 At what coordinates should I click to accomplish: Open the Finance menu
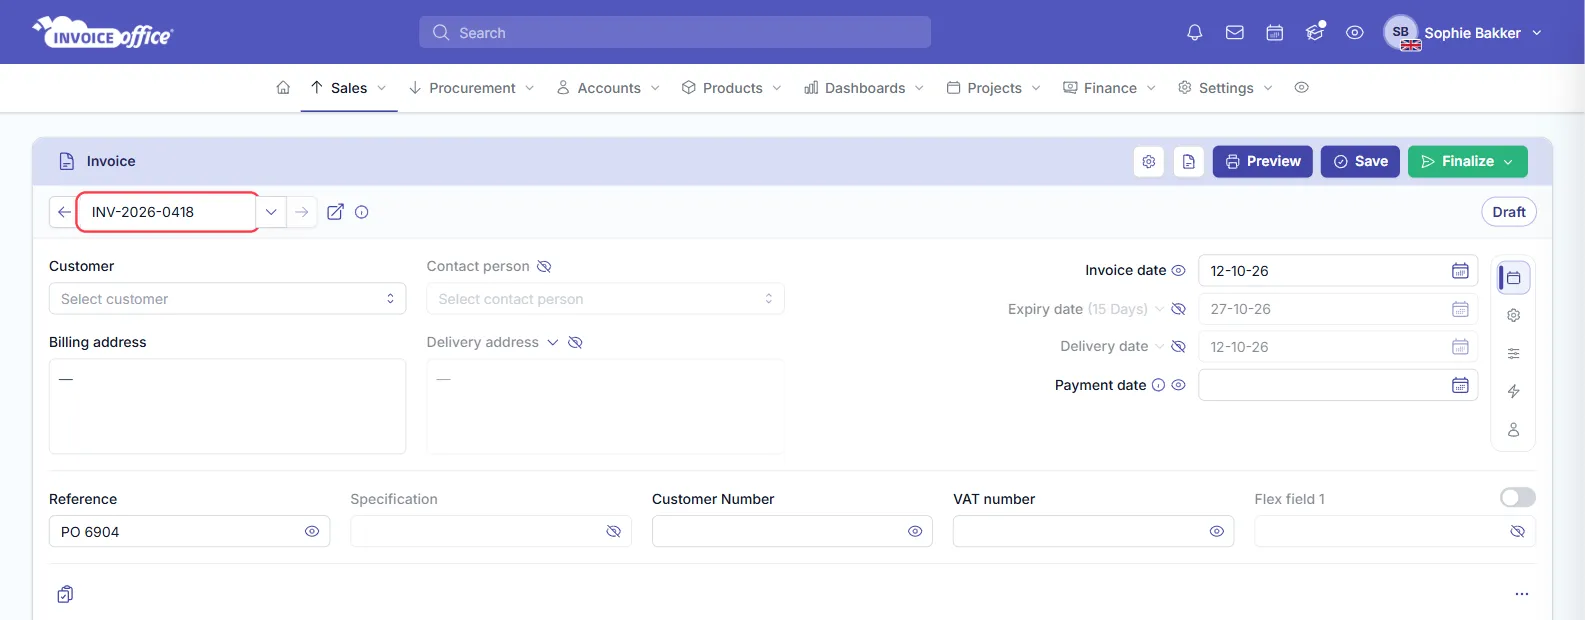tap(1110, 88)
